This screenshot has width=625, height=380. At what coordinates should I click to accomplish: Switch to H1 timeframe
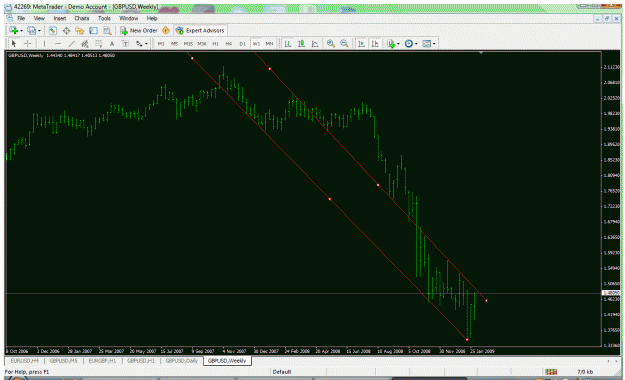tap(215, 44)
